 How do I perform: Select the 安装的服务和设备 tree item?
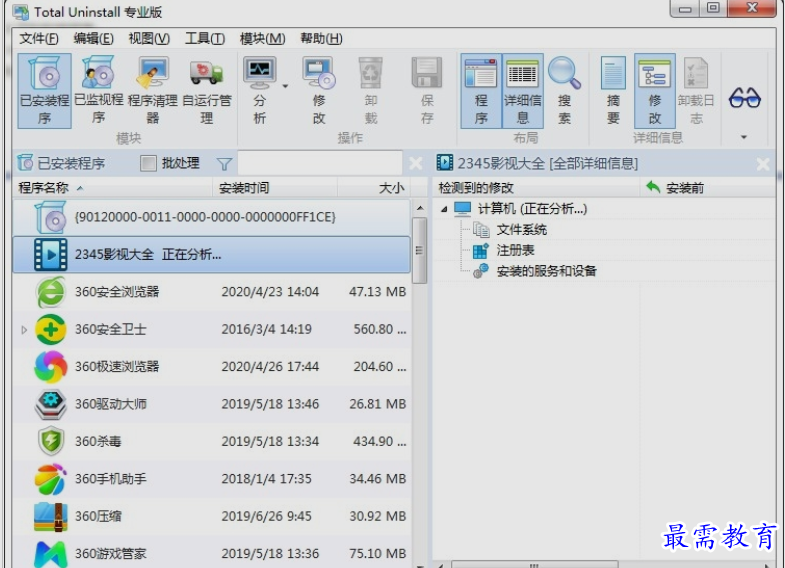pyautogui.click(x=546, y=271)
